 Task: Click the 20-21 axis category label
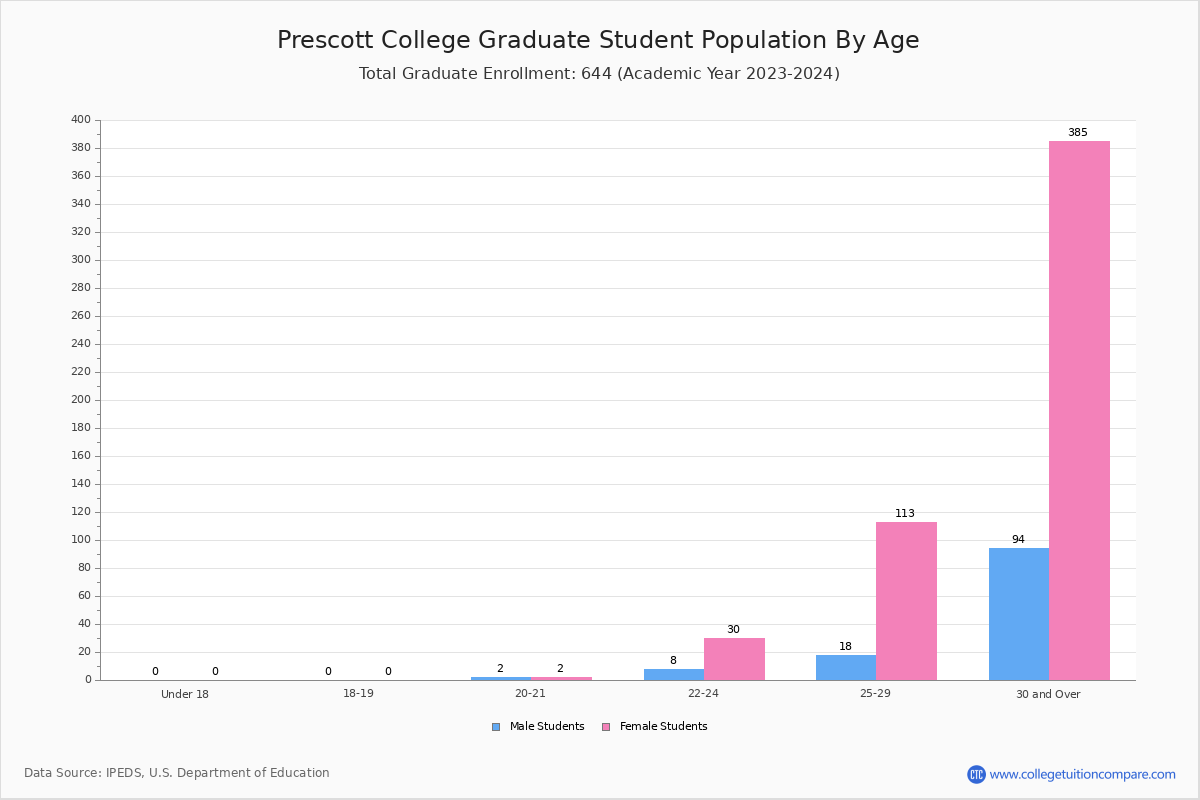pyautogui.click(x=531, y=694)
